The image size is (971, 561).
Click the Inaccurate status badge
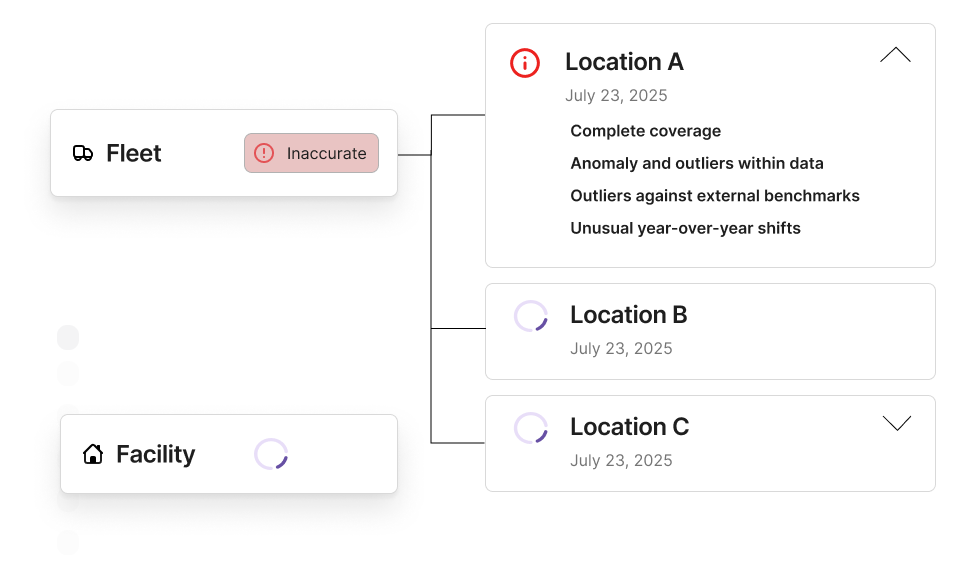311,153
